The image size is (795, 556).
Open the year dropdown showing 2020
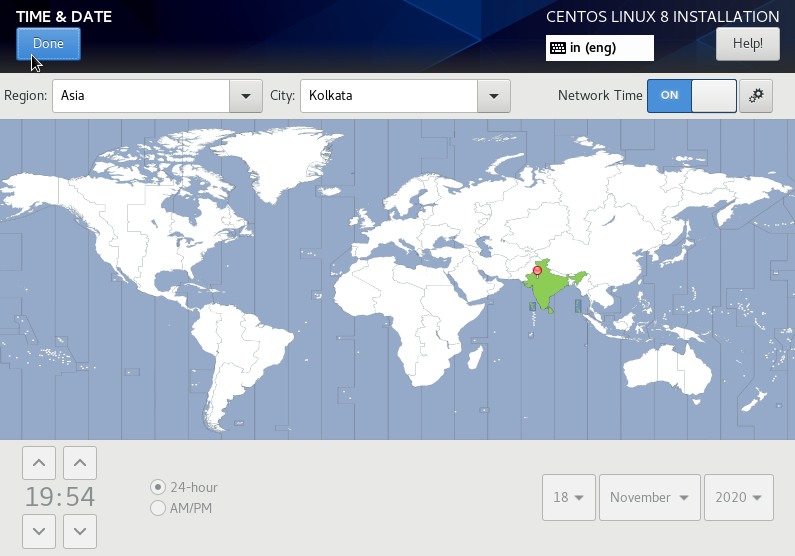pyautogui.click(x=739, y=497)
